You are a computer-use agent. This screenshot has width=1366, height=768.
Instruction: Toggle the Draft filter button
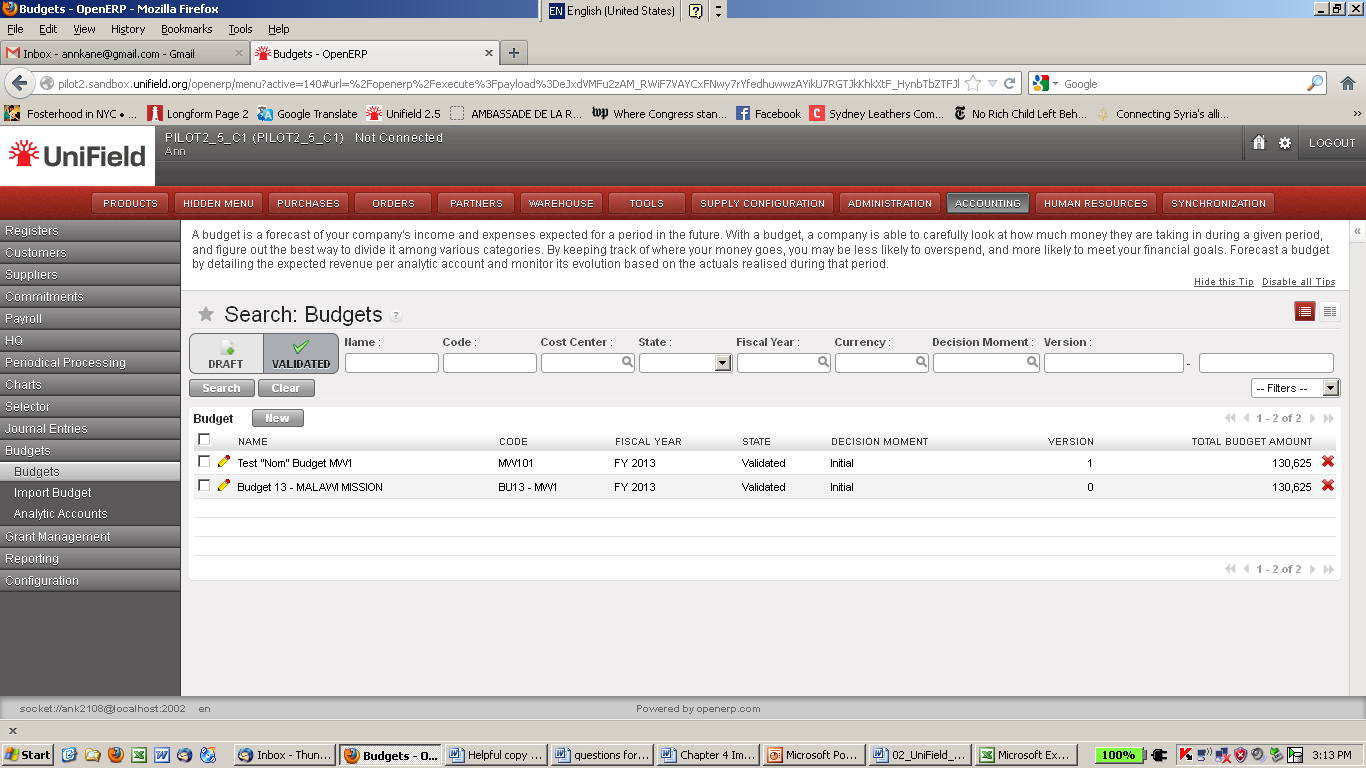[x=226, y=353]
